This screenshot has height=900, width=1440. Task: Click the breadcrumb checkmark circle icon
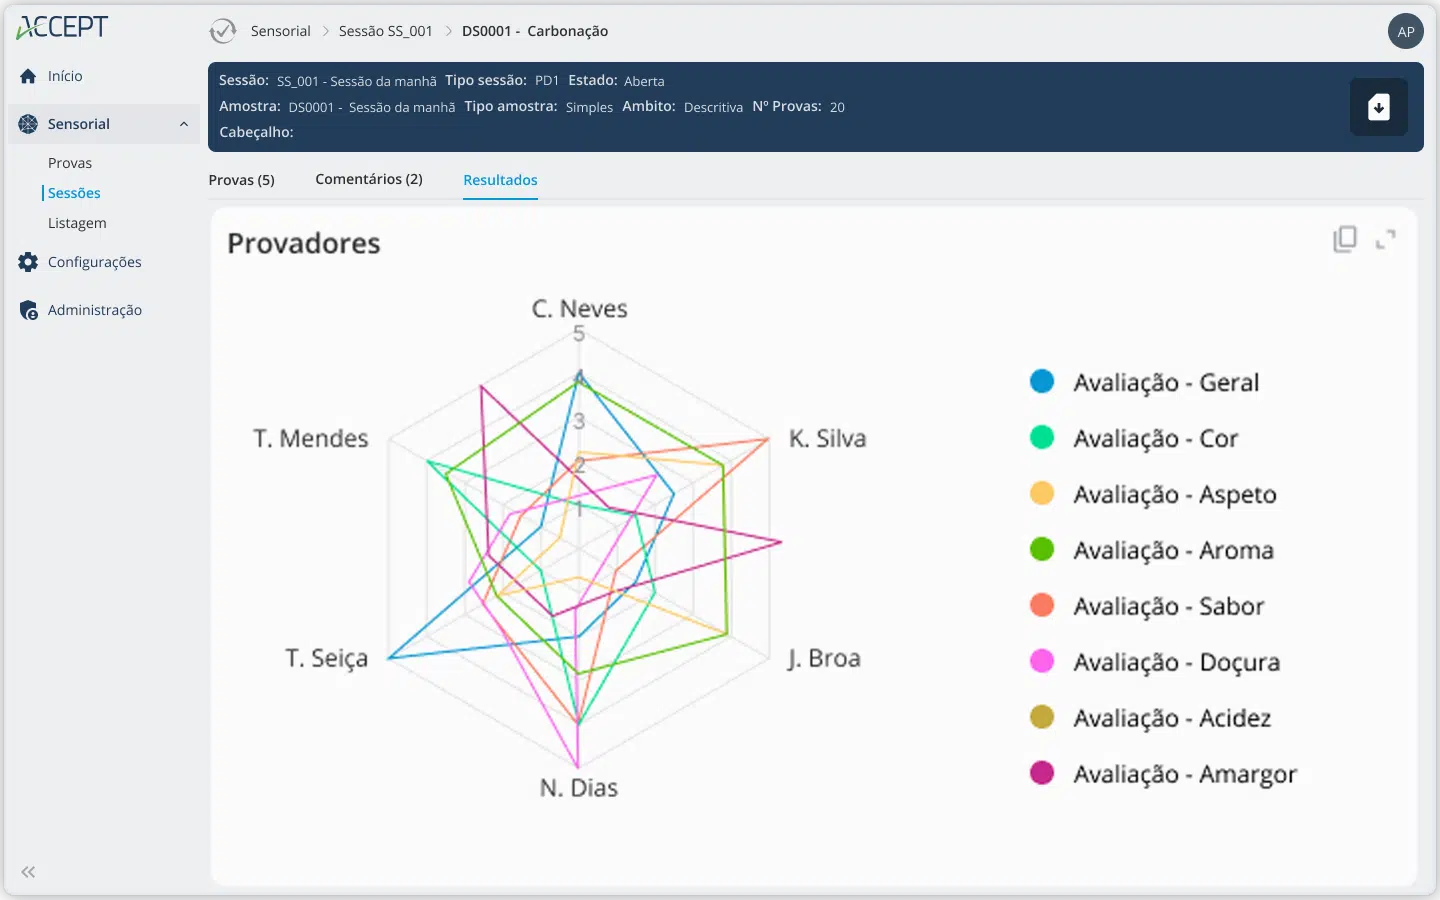click(222, 31)
